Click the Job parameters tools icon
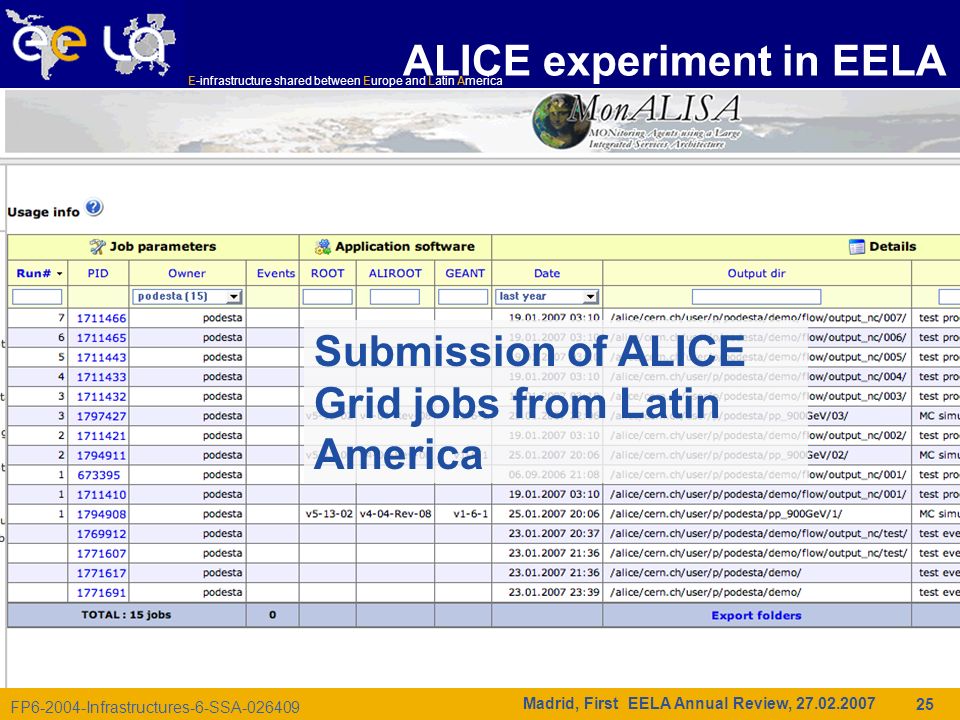960x720 pixels. pyautogui.click(x=97, y=247)
